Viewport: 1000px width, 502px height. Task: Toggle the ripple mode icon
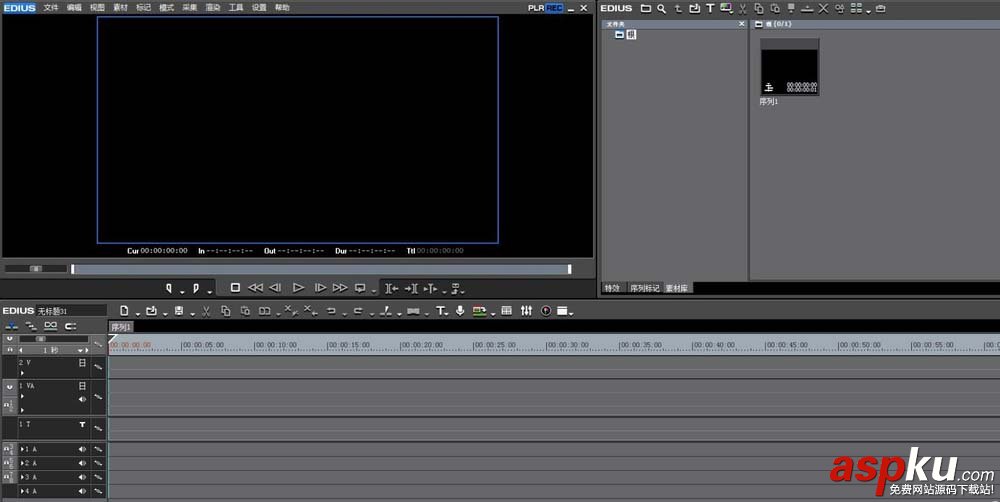(31, 326)
